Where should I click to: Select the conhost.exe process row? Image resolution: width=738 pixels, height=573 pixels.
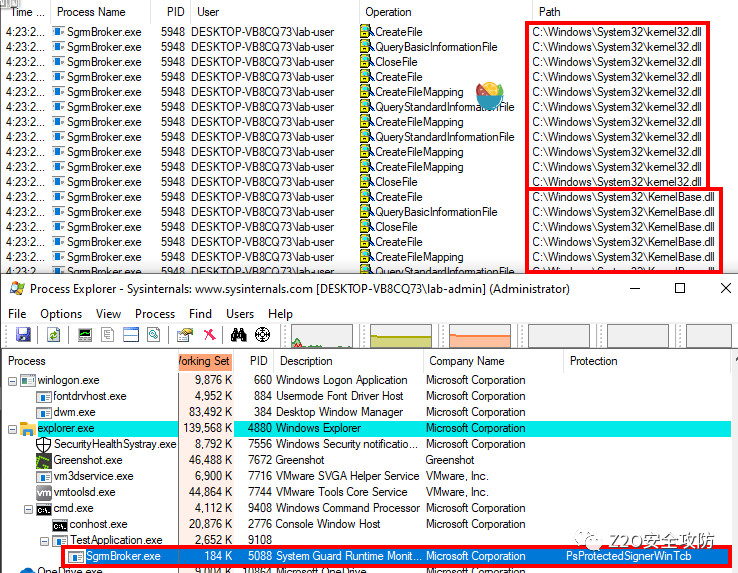(x=367, y=525)
